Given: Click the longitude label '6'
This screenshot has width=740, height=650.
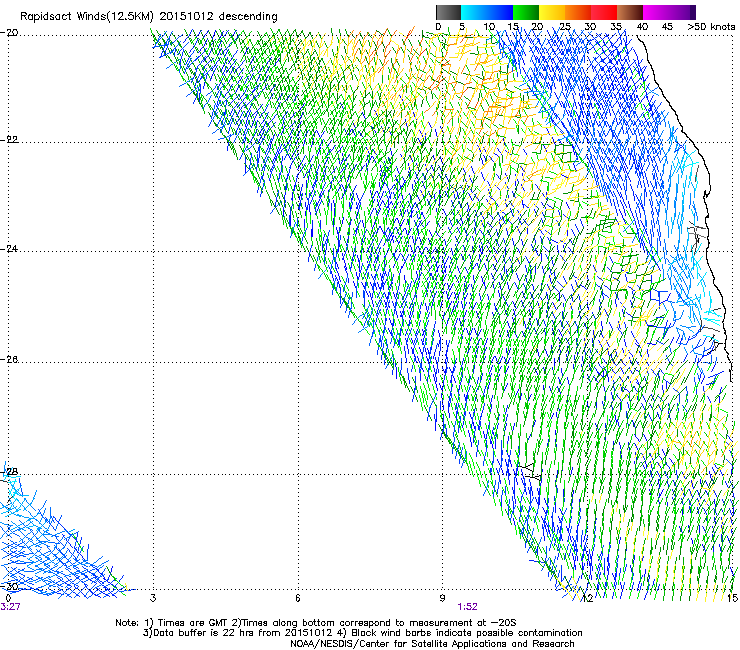Looking at the screenshot, I should (x=298, y=598).
